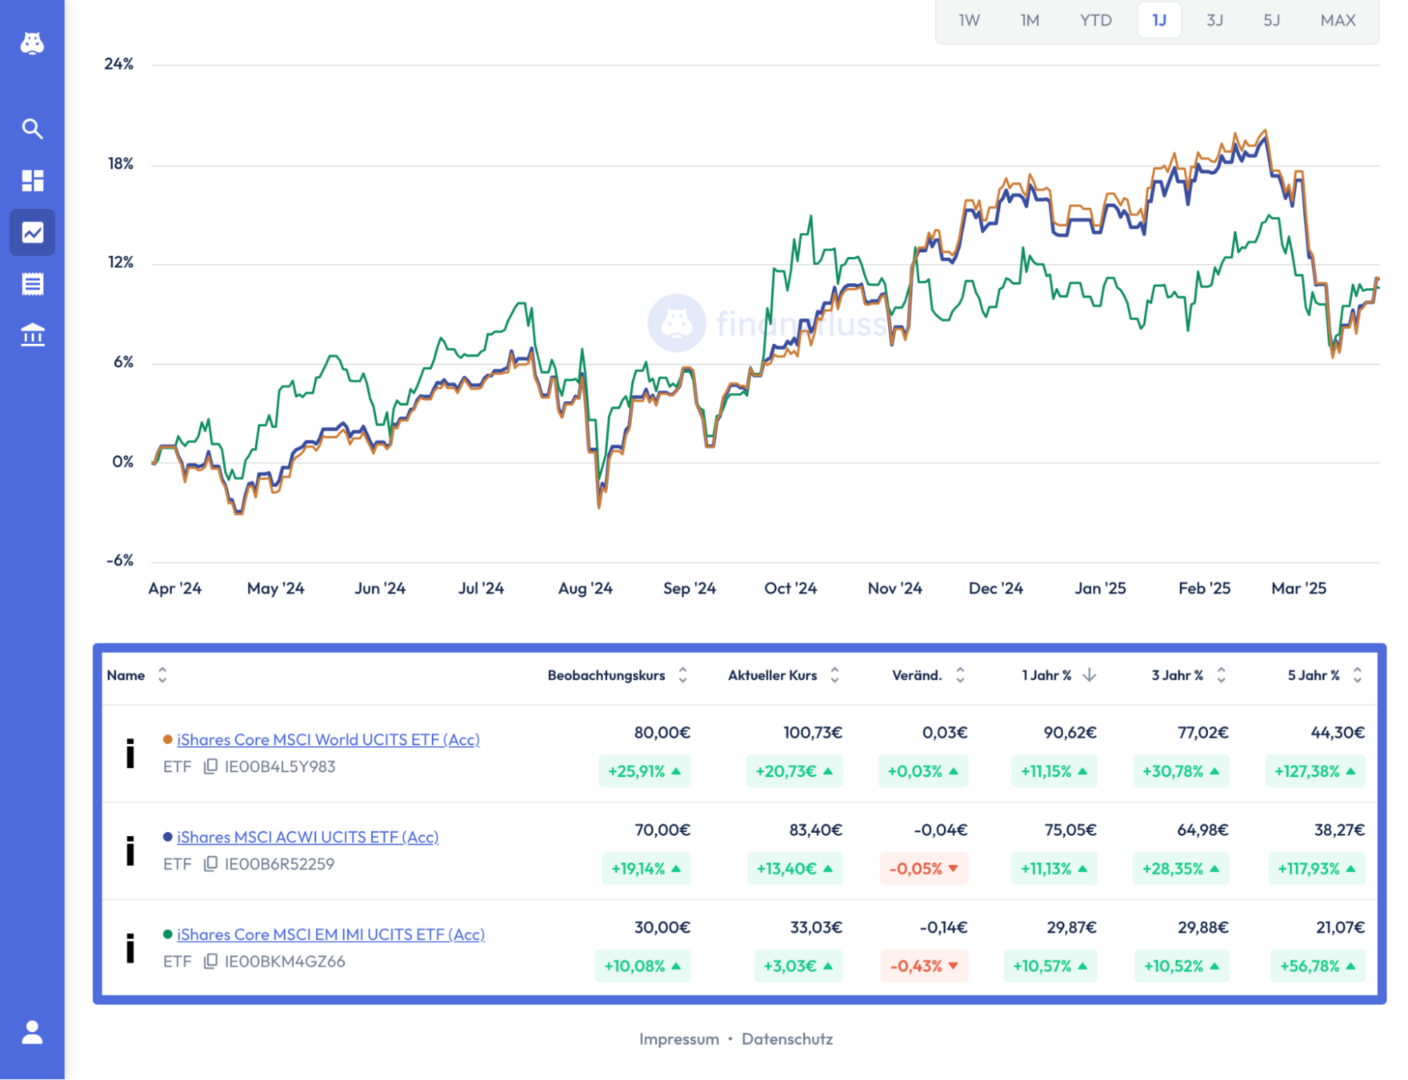Click the +0,03% change badge
The width and height of the screenshot is (1408, 1080).
click(x=923, y=771)
